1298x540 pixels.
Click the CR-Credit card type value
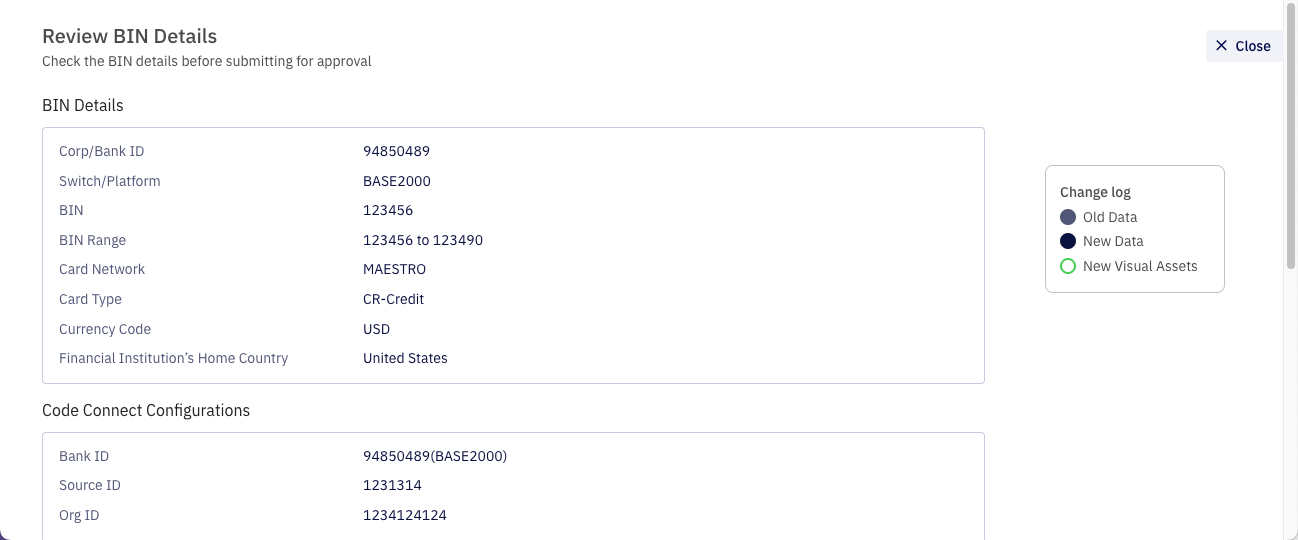[394, 299]
